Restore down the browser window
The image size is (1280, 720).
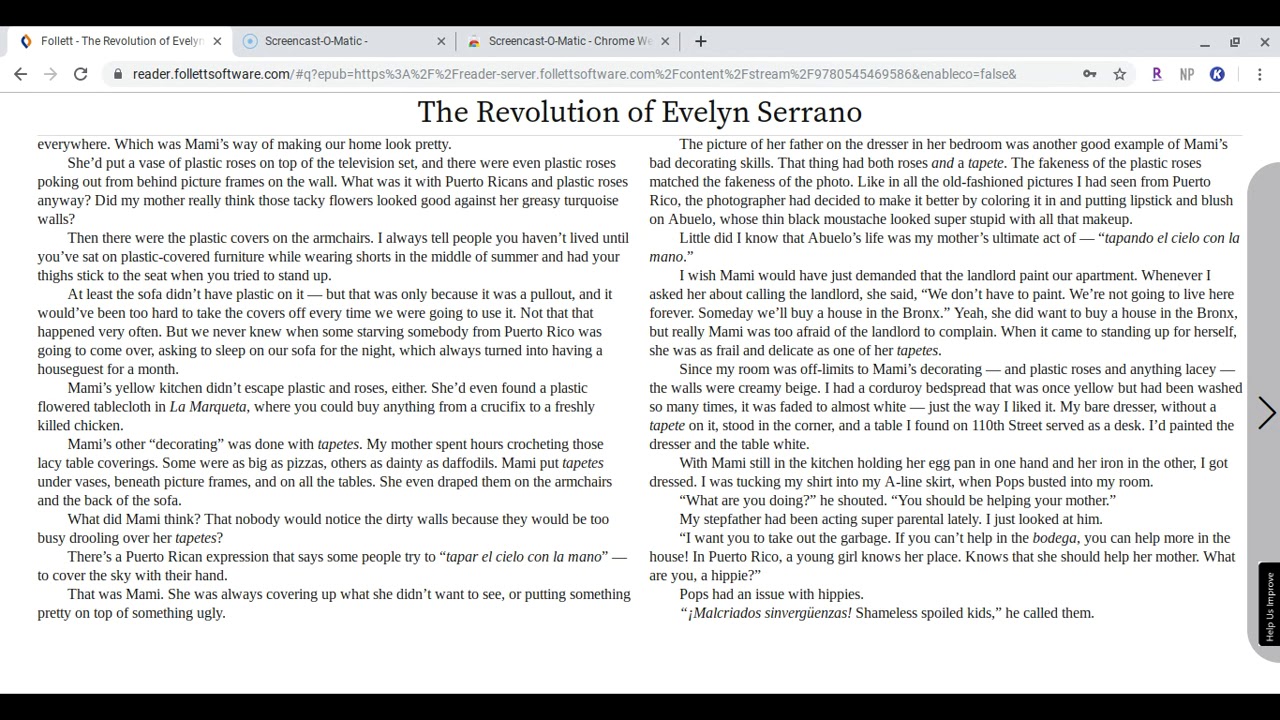click(x=1235, y=42)
